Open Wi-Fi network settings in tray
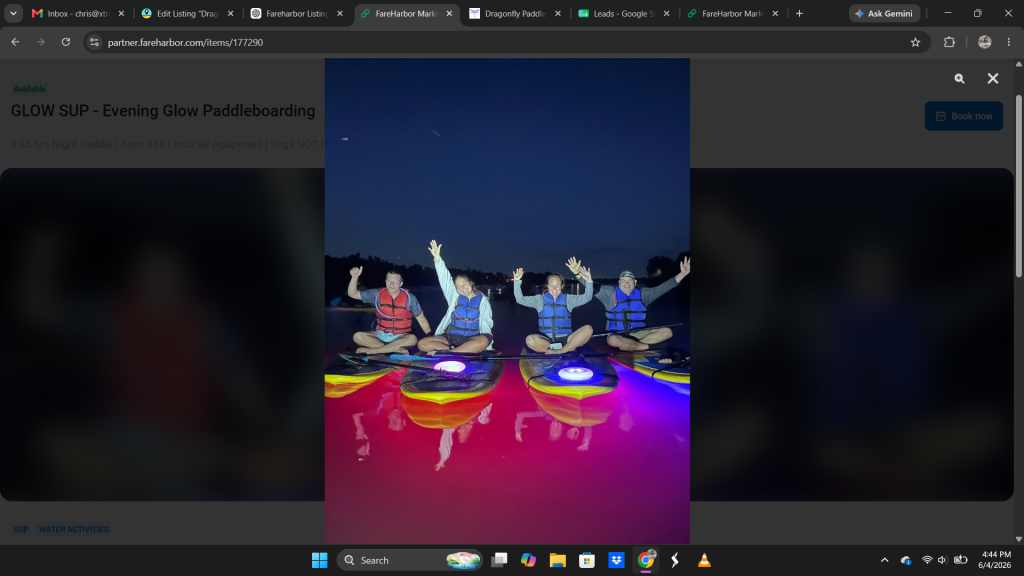This screenshot has width=1024, height=576. click(x=927, y=560)
